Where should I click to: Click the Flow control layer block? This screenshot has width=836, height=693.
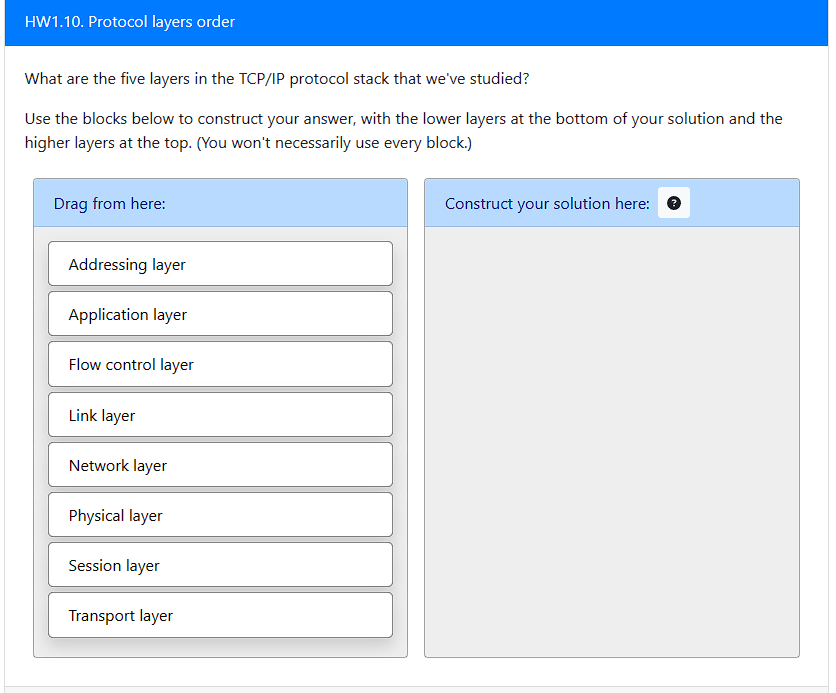coord(220,364)
